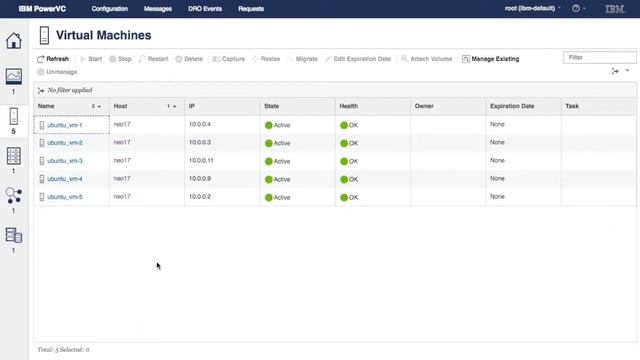Open the ubuntu_vm-3 link
The image size is (640, 360).
64,161
